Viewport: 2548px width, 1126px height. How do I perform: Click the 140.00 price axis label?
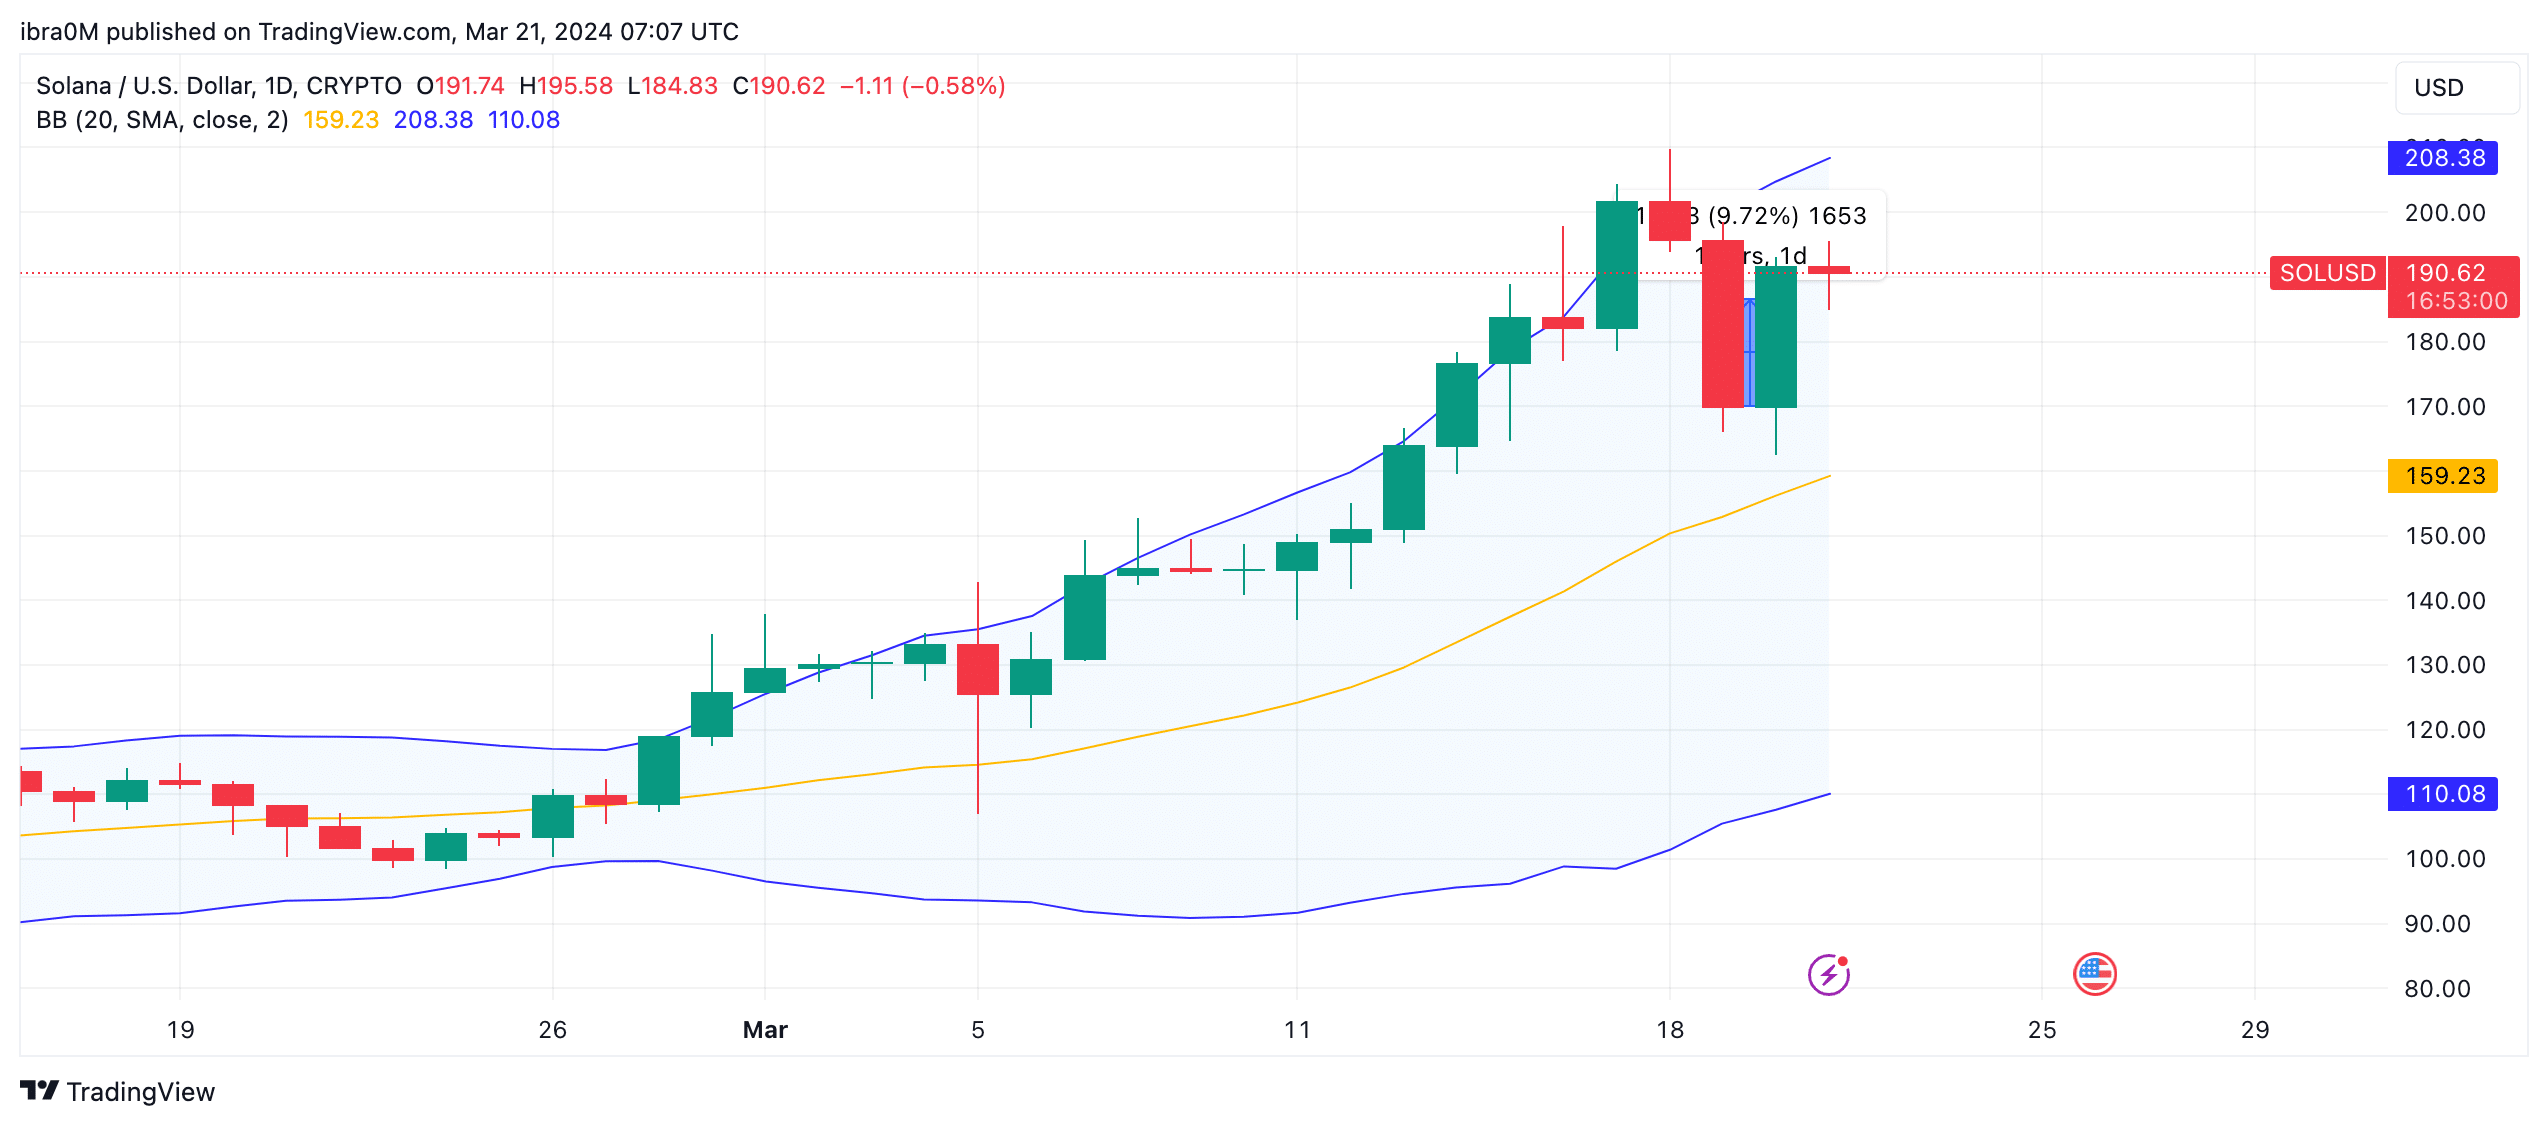tap(2445, 601)
